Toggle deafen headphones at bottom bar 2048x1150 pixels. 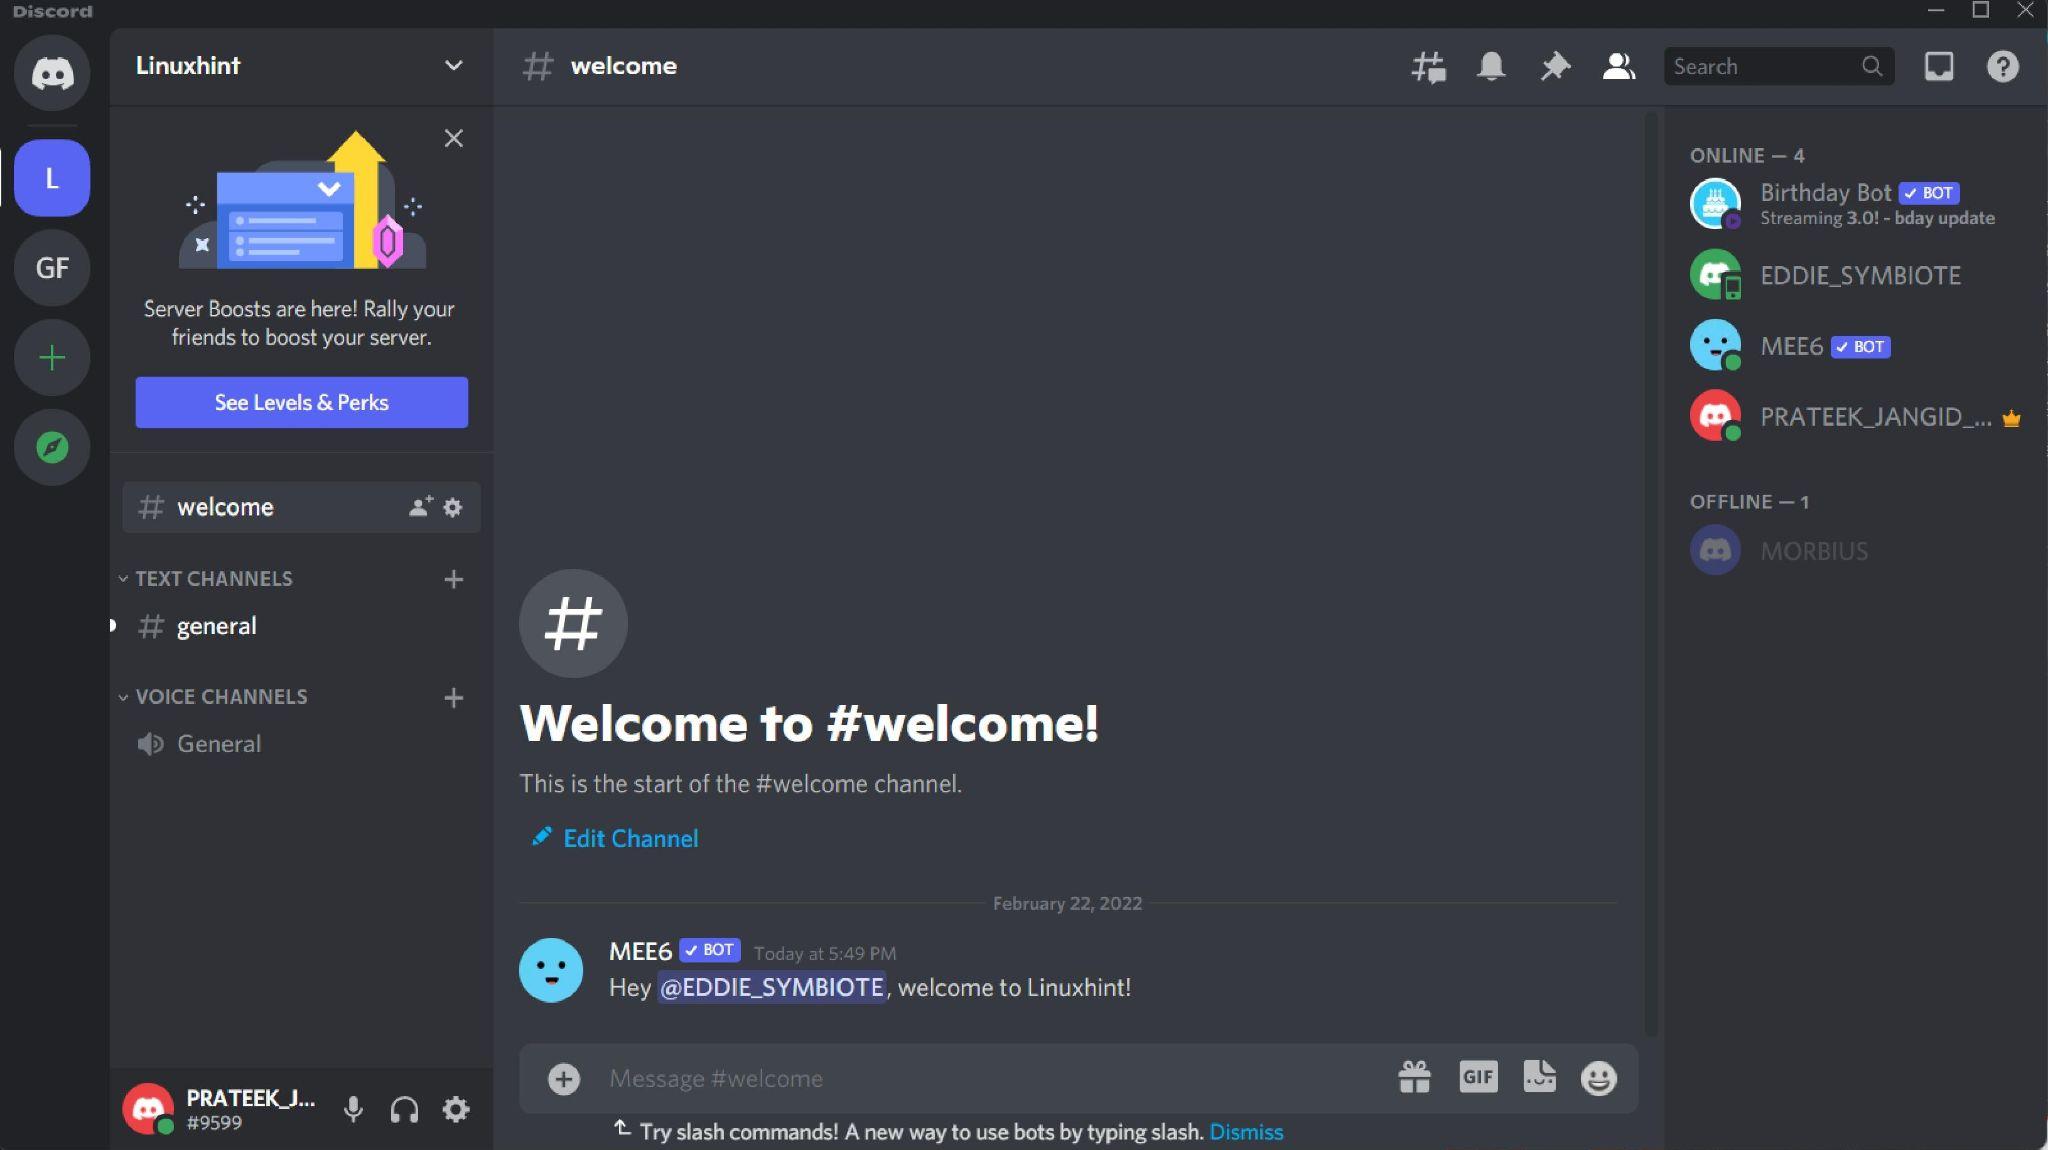[x=404, y=1109]
